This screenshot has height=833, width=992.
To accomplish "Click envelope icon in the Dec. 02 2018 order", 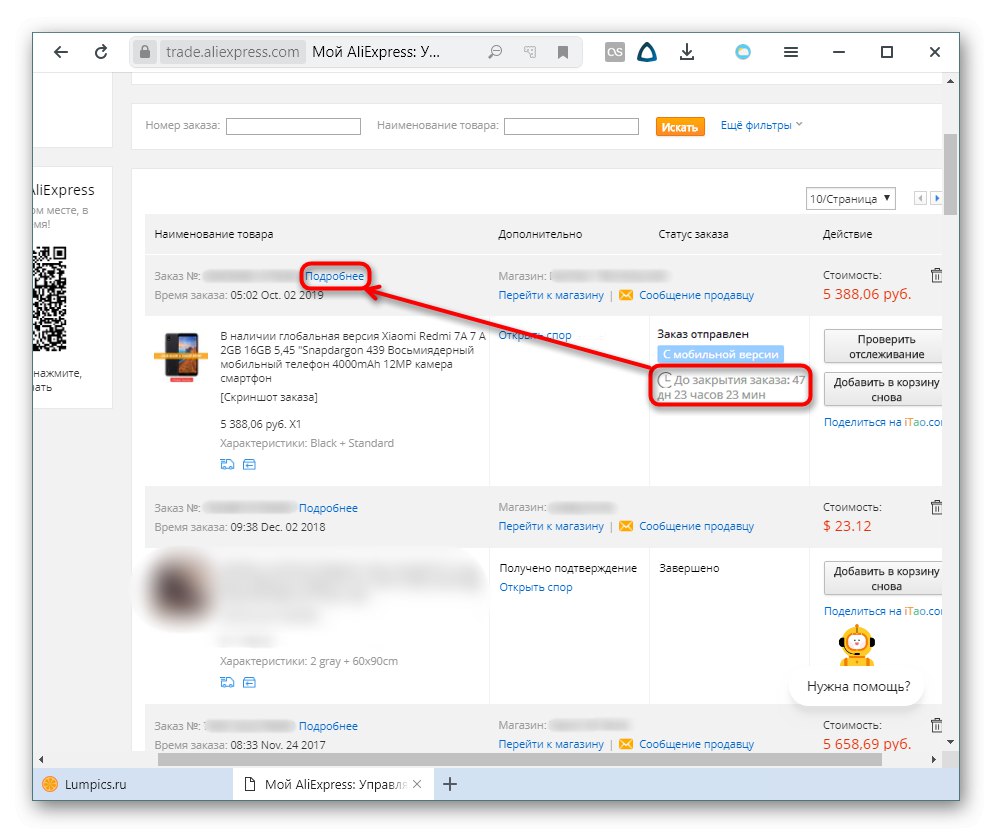I will (626, 526).
